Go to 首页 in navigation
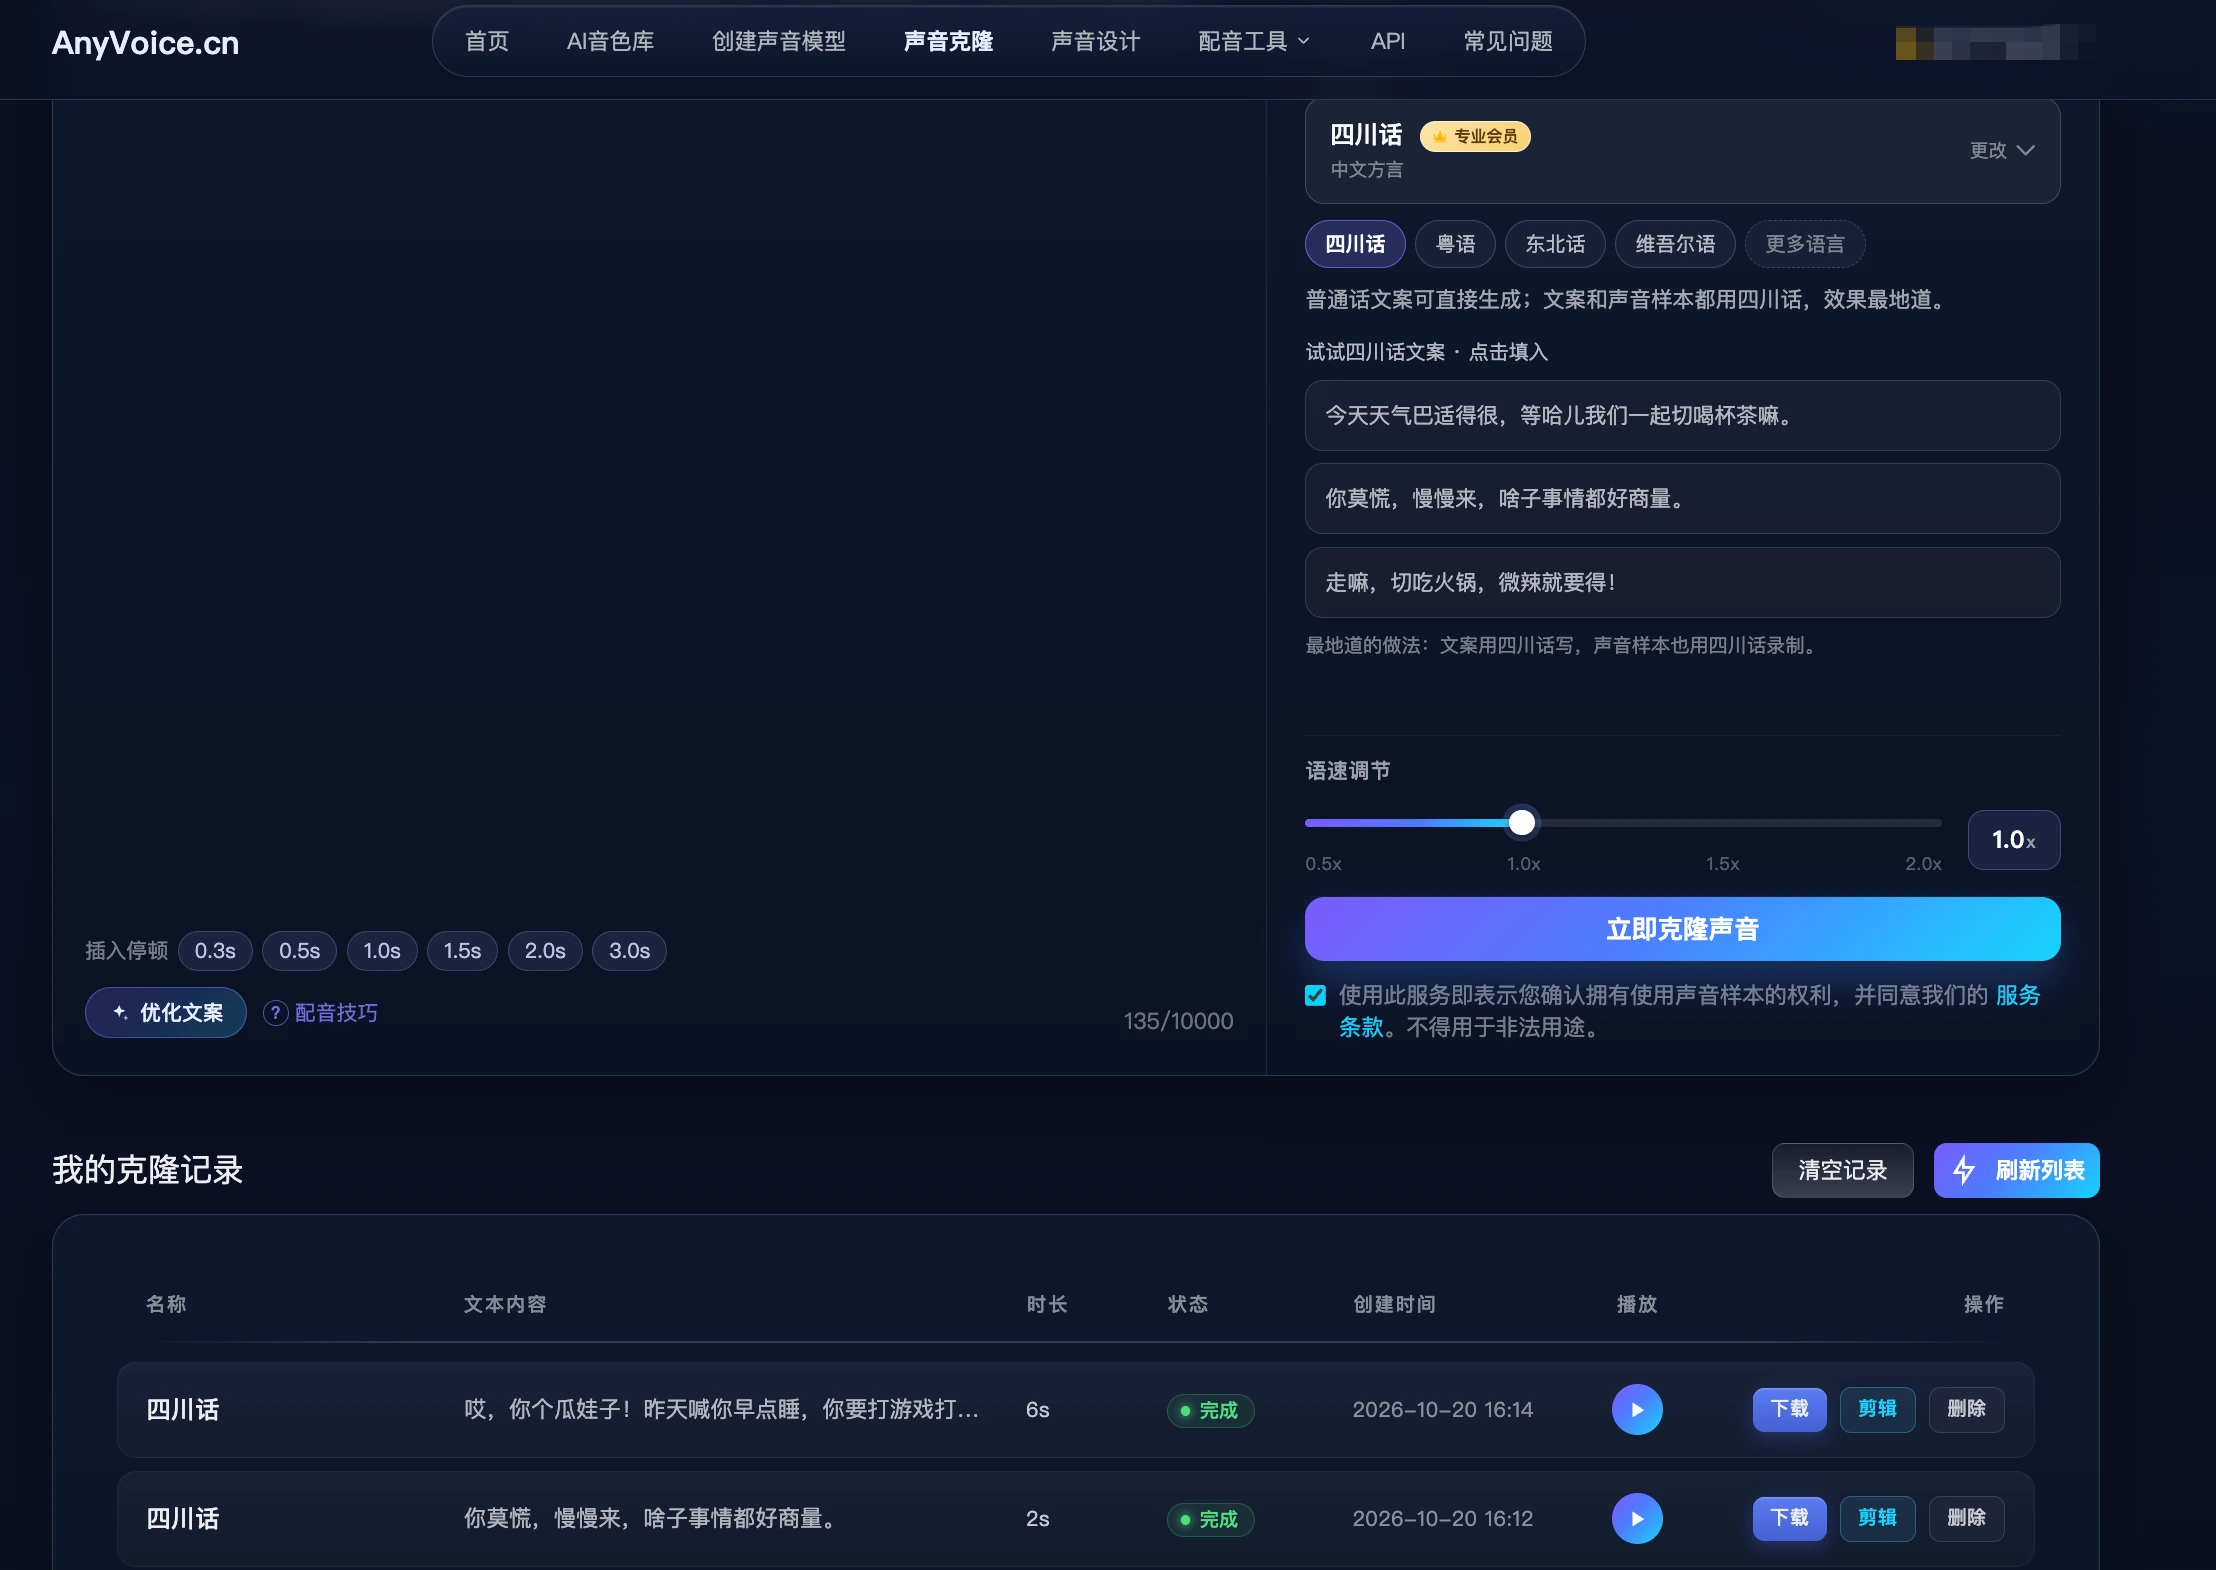 click(487, 41)
